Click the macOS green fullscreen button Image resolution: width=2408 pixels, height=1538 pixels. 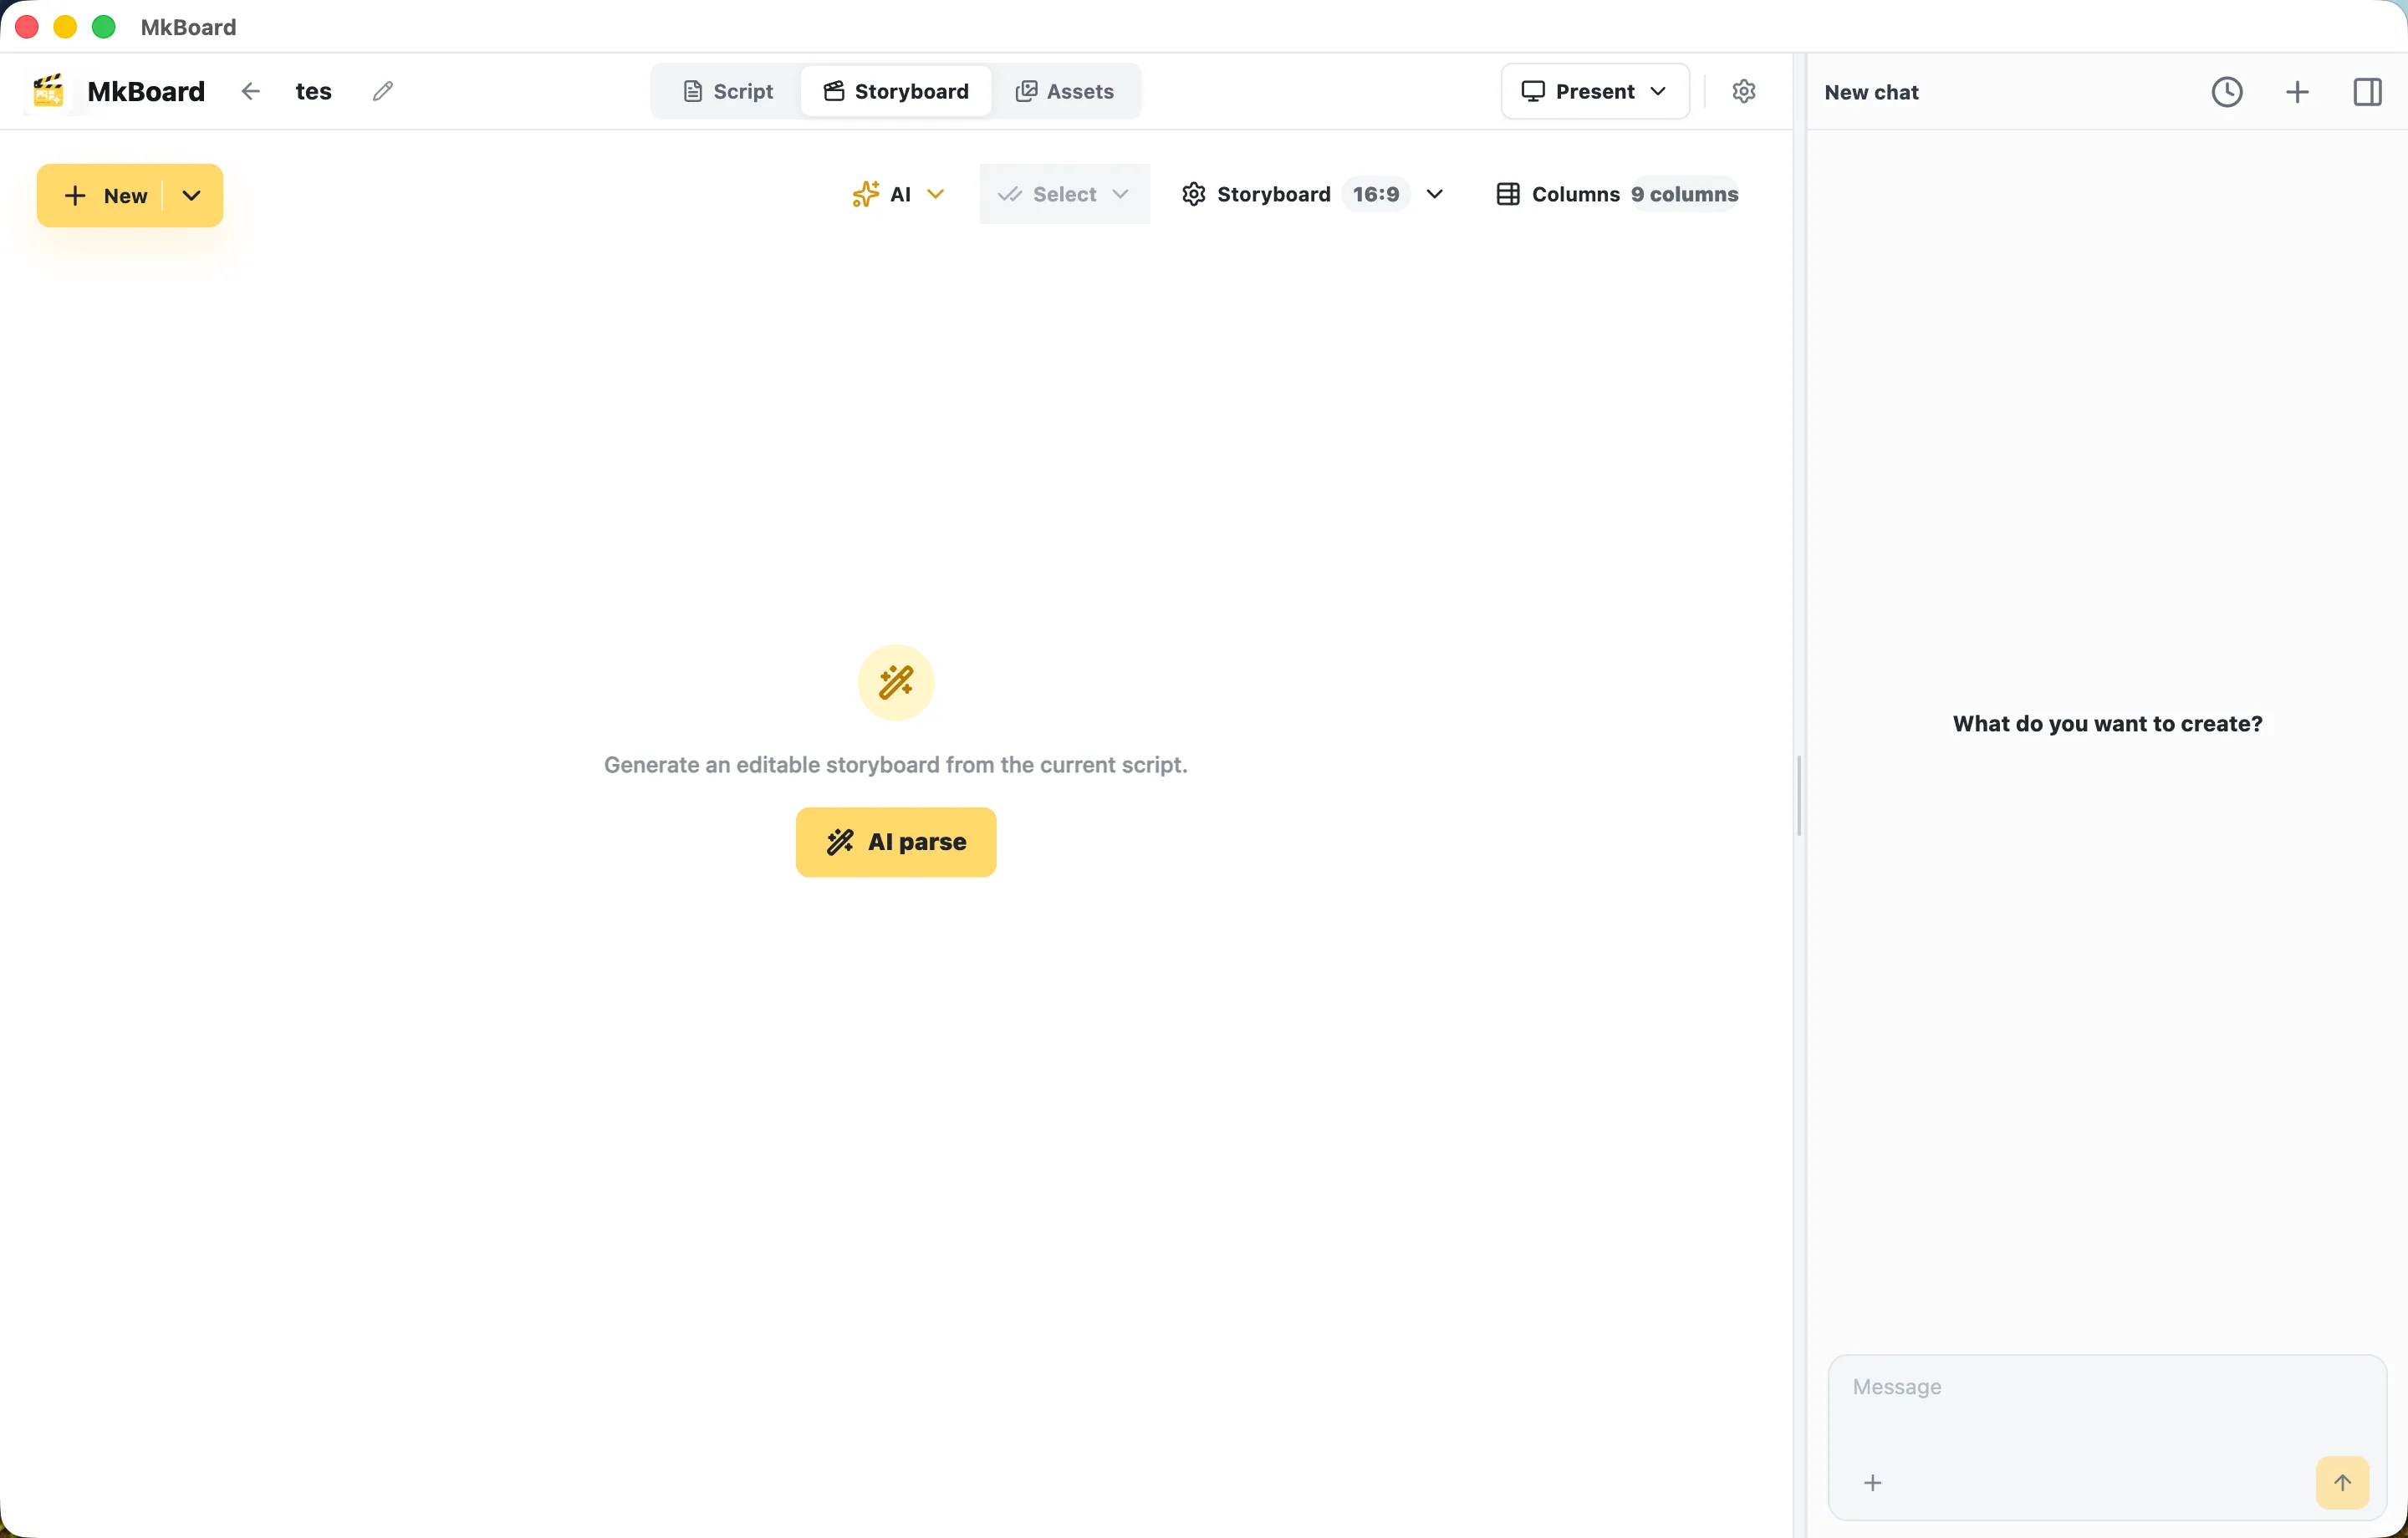104,27
